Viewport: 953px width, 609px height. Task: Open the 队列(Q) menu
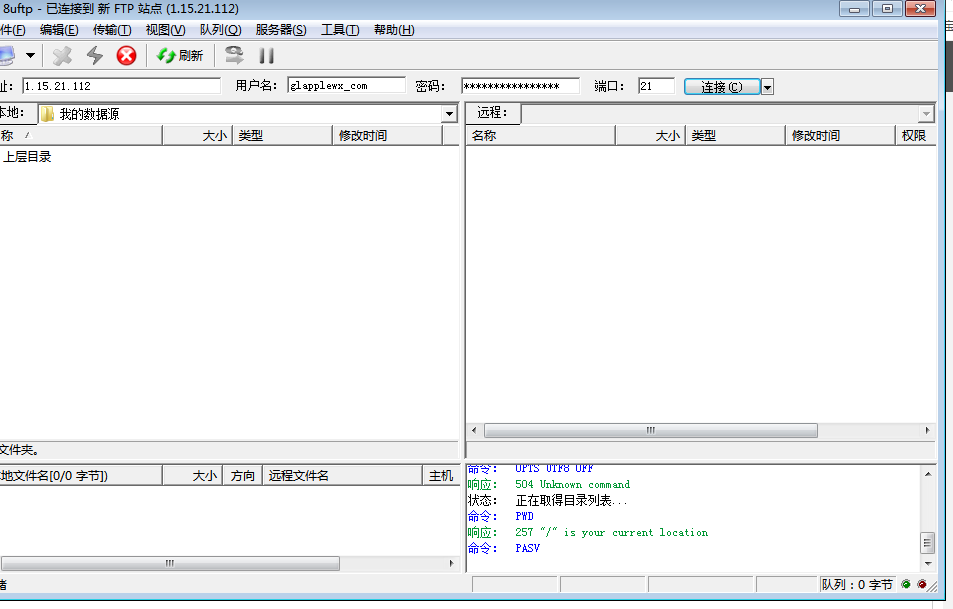point(220,30)
